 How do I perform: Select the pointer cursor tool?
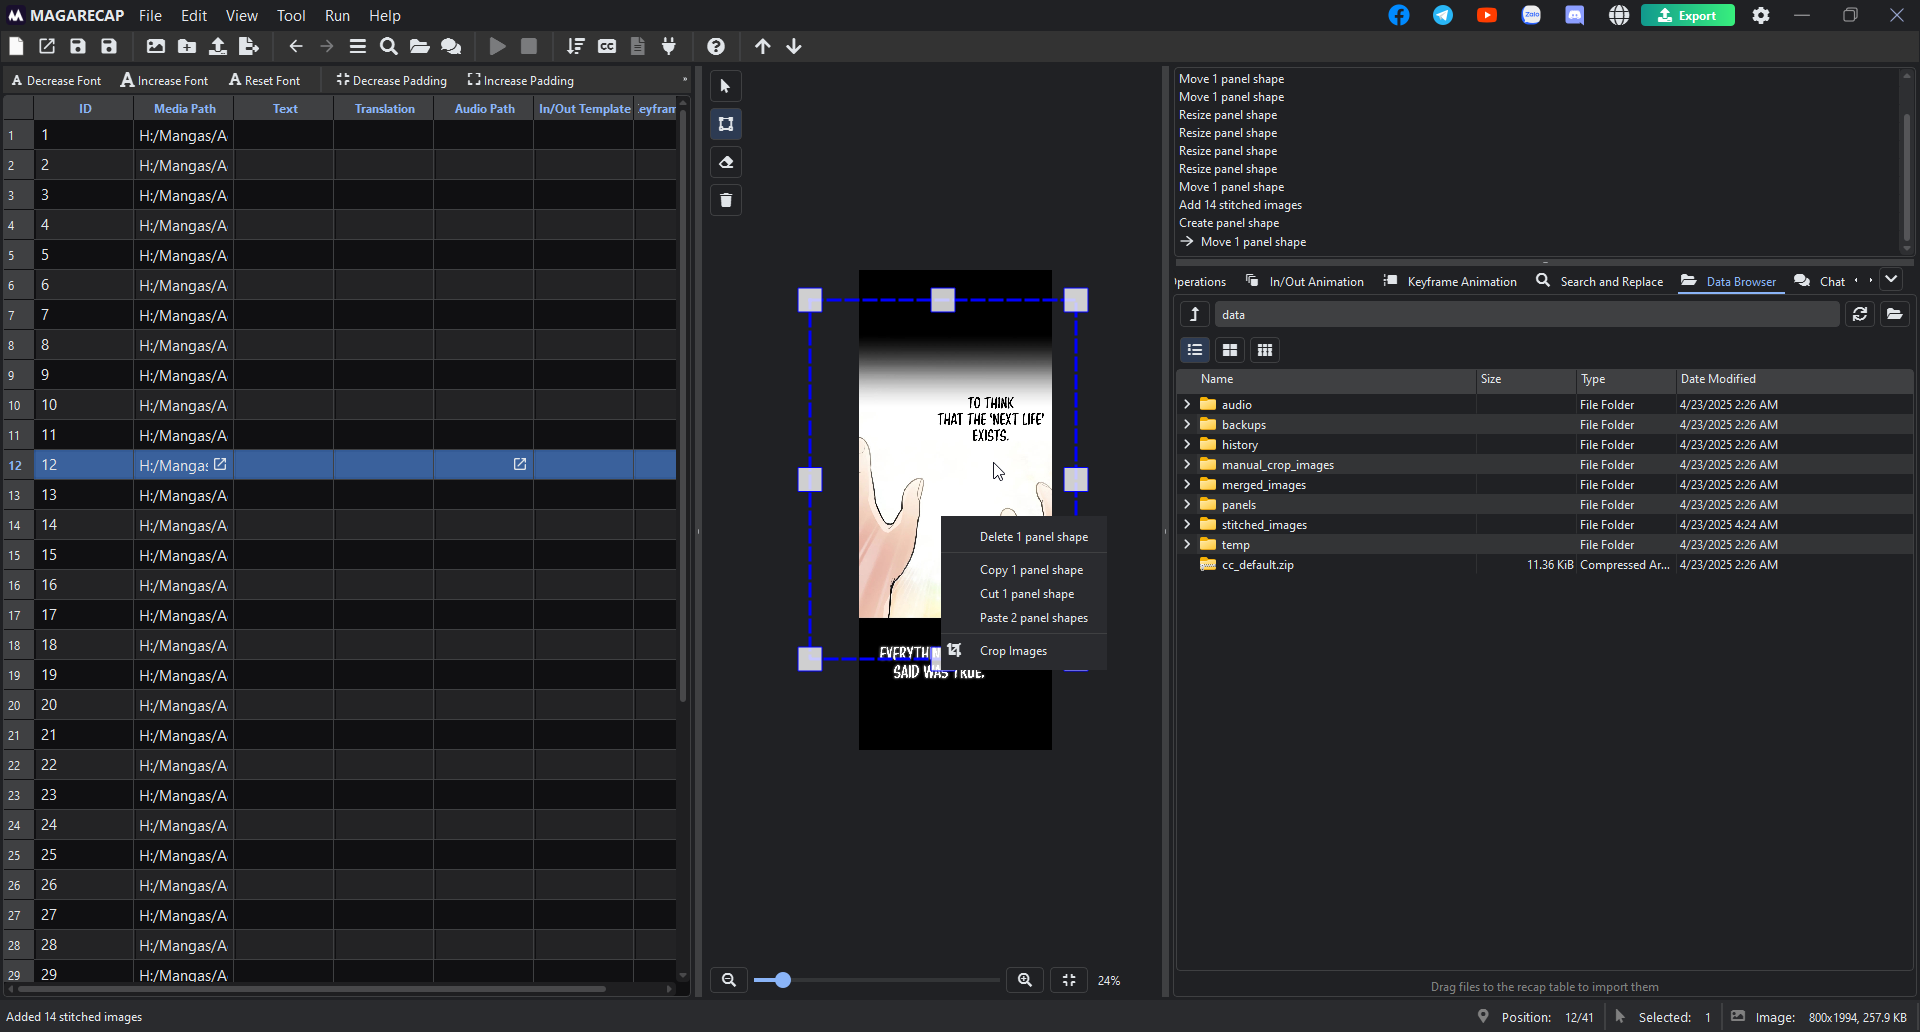(726, 86)
